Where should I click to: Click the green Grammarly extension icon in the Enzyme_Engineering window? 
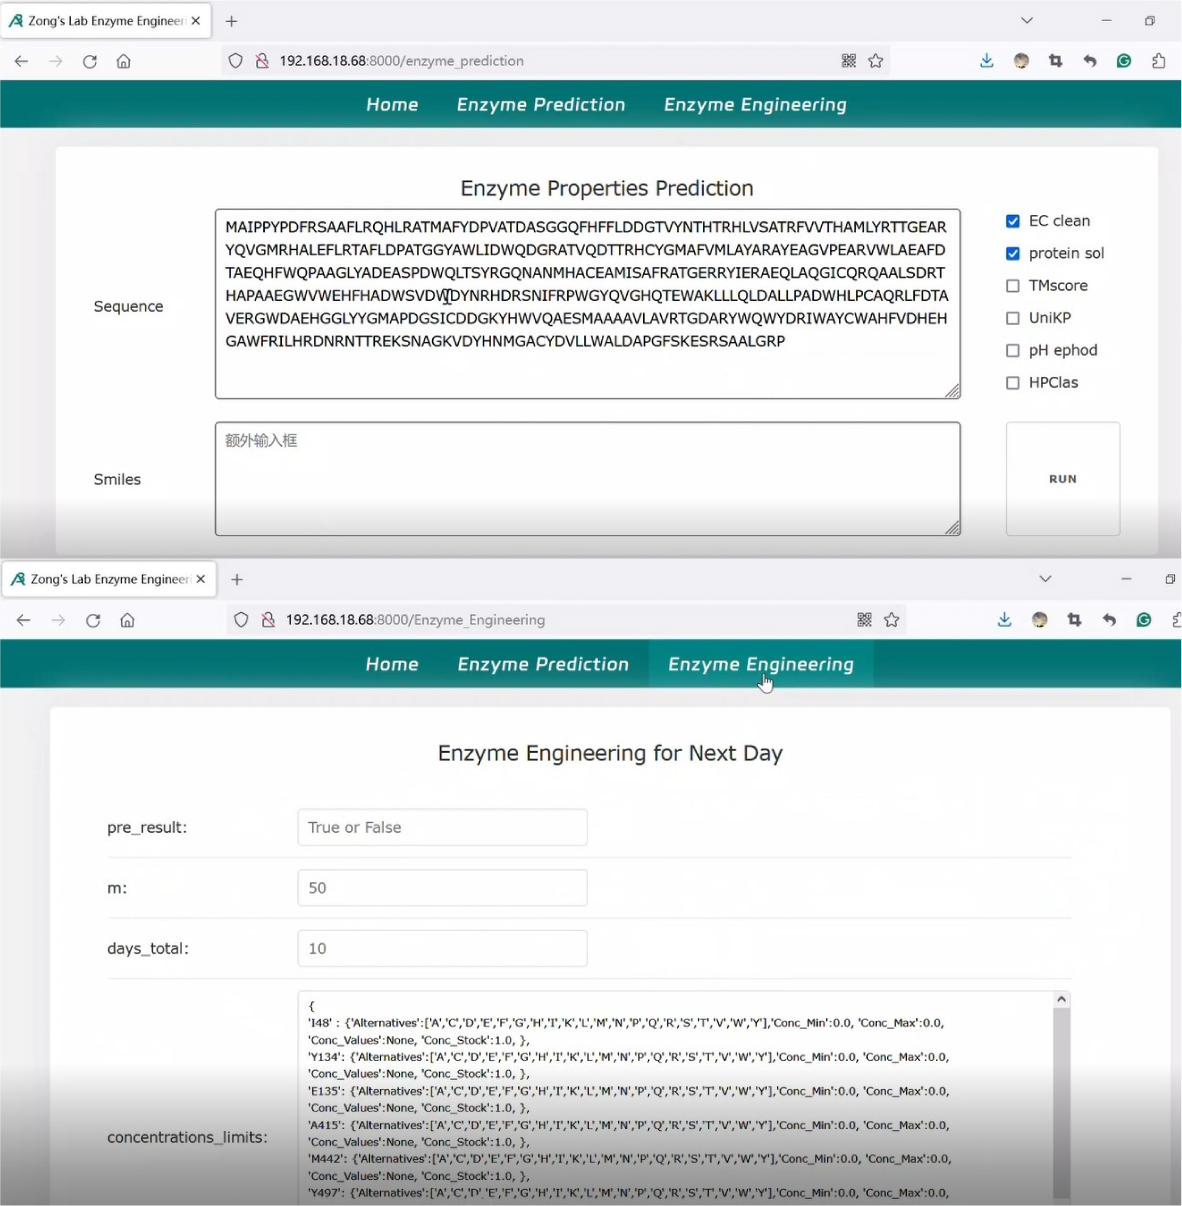click(1144, 620)
